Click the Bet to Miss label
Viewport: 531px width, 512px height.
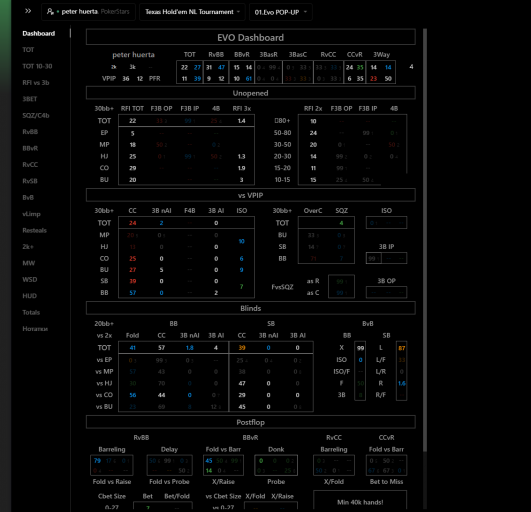[x=386, y=482]
